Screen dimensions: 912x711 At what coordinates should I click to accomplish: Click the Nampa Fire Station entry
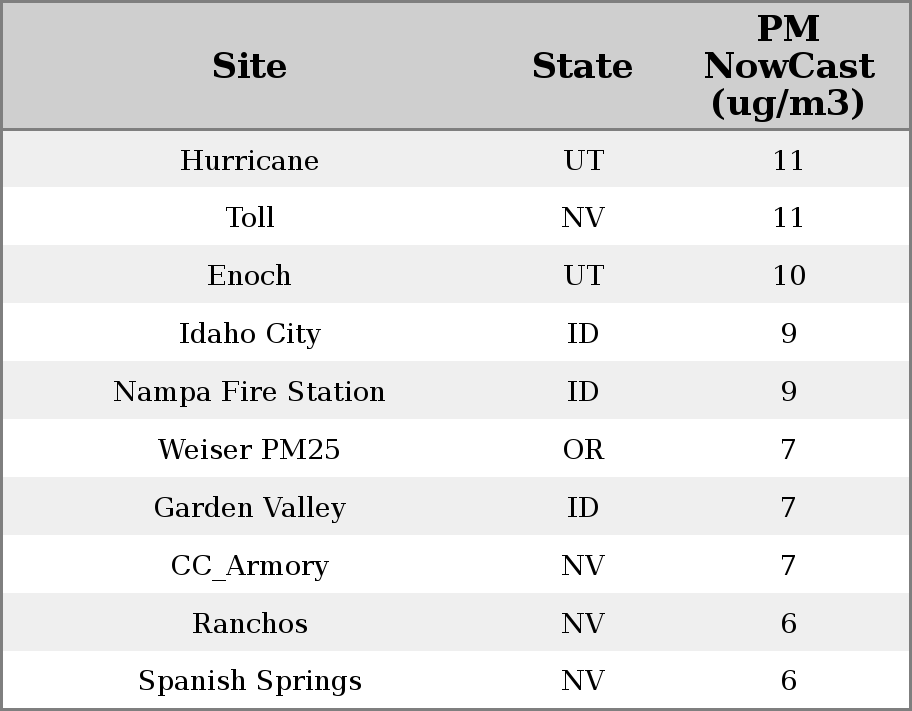tap(249, 391)
